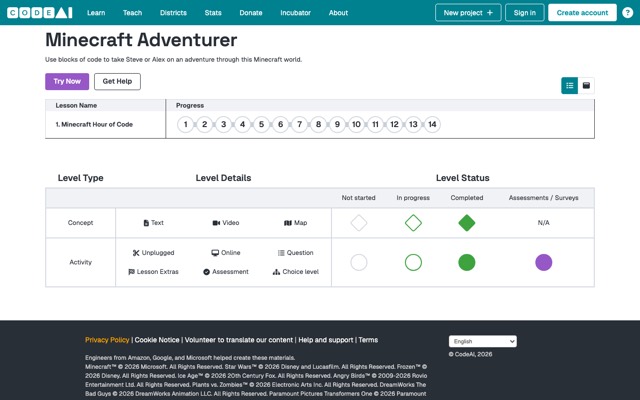Open level 4 progress bubble
The width and height of the screenshot is (640, 400).
tap(242, 124)
